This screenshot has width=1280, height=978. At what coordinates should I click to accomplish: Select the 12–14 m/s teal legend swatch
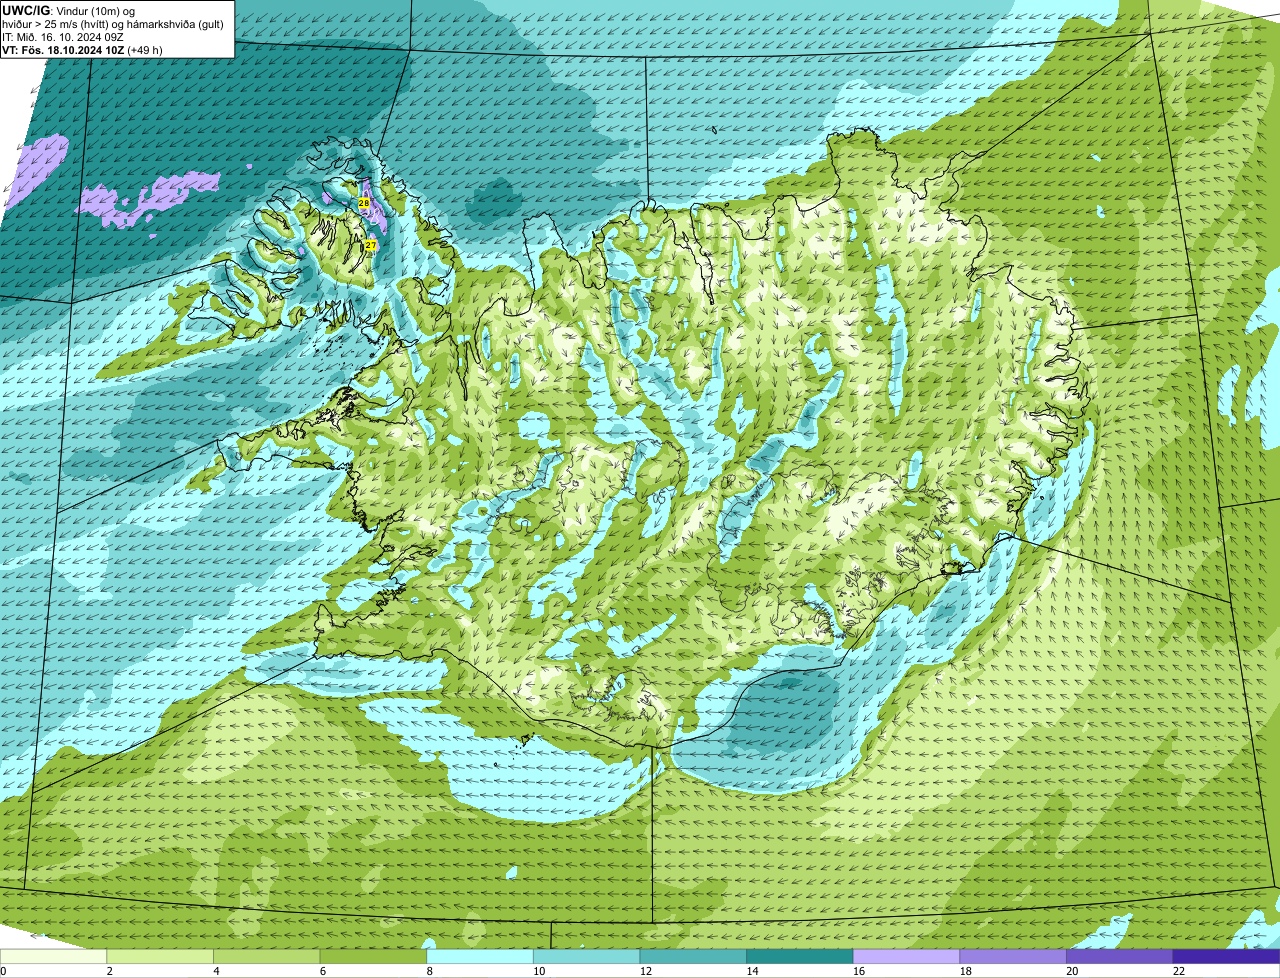coord(693,957)
